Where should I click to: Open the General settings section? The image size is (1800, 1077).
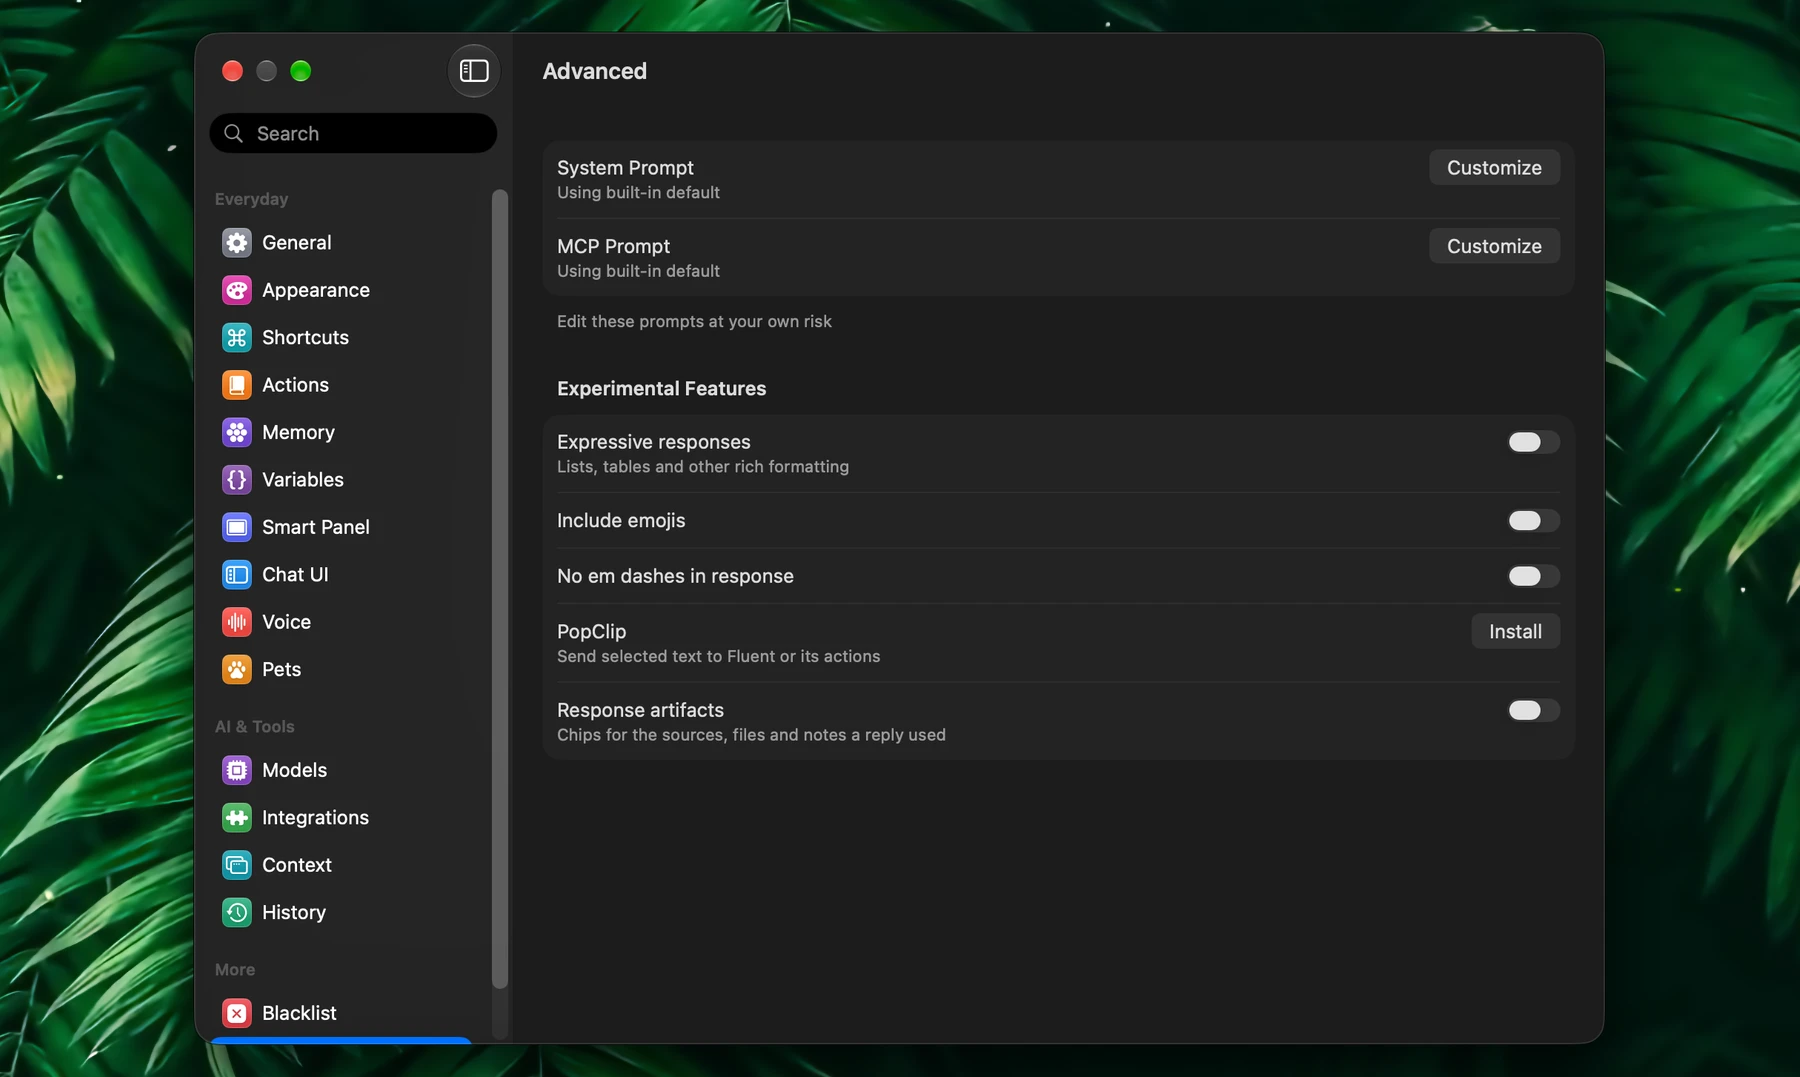[x=341, y=243]
